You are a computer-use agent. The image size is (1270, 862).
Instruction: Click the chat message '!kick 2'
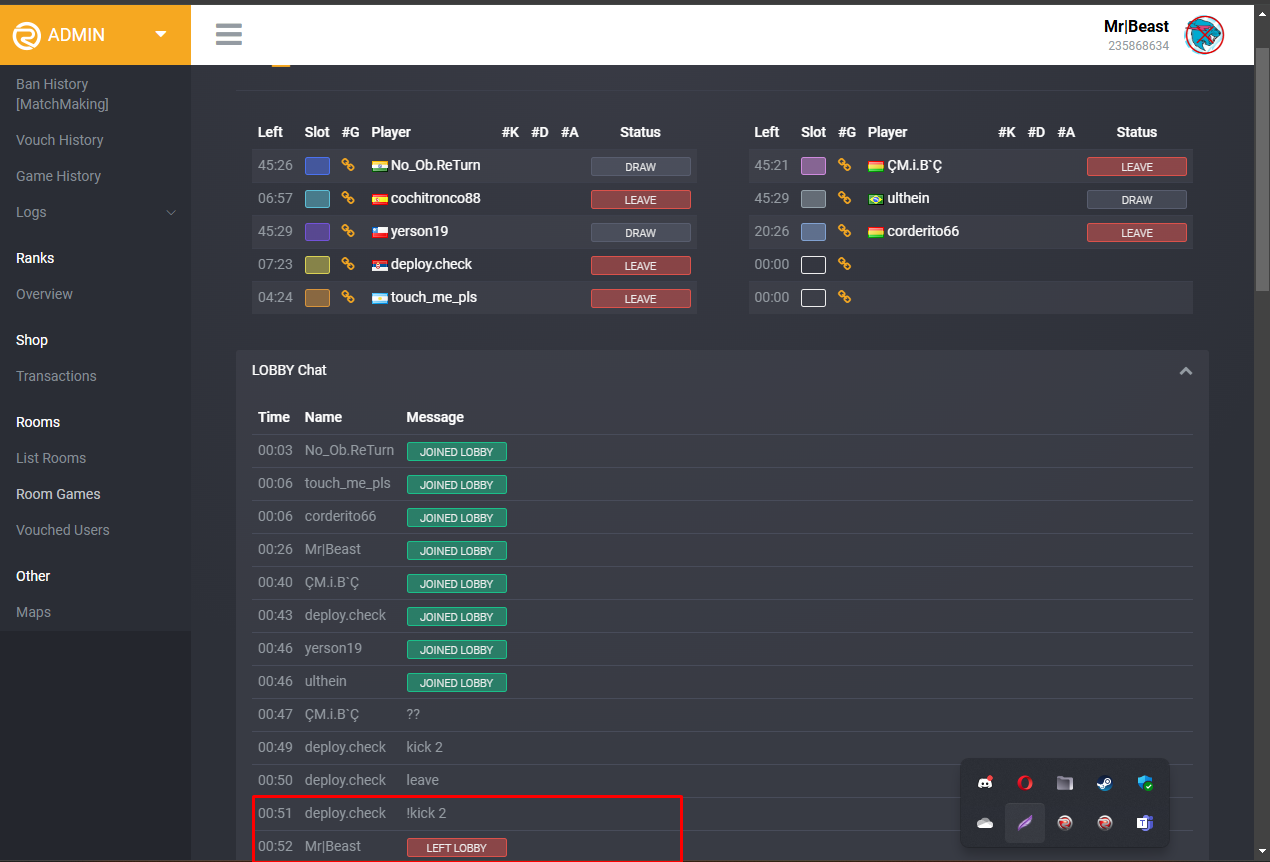(x=426, y=813)
